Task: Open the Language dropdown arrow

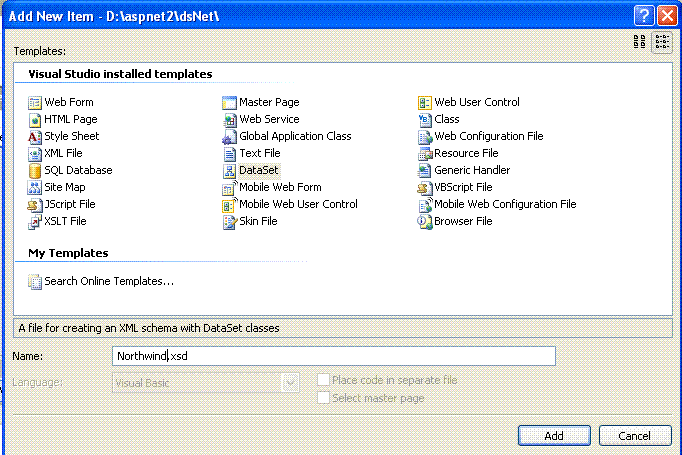Action: pyautogui.click(x=290, y=383)
